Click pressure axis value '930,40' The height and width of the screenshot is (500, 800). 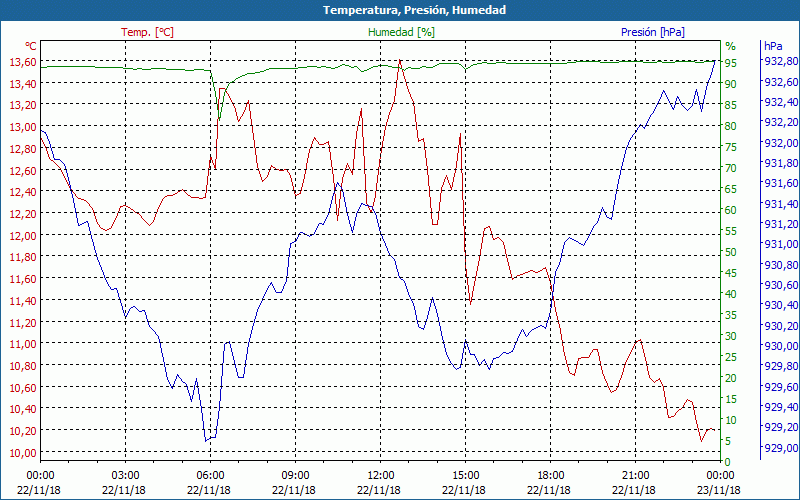pyautogui.click(x=780, y=305)
